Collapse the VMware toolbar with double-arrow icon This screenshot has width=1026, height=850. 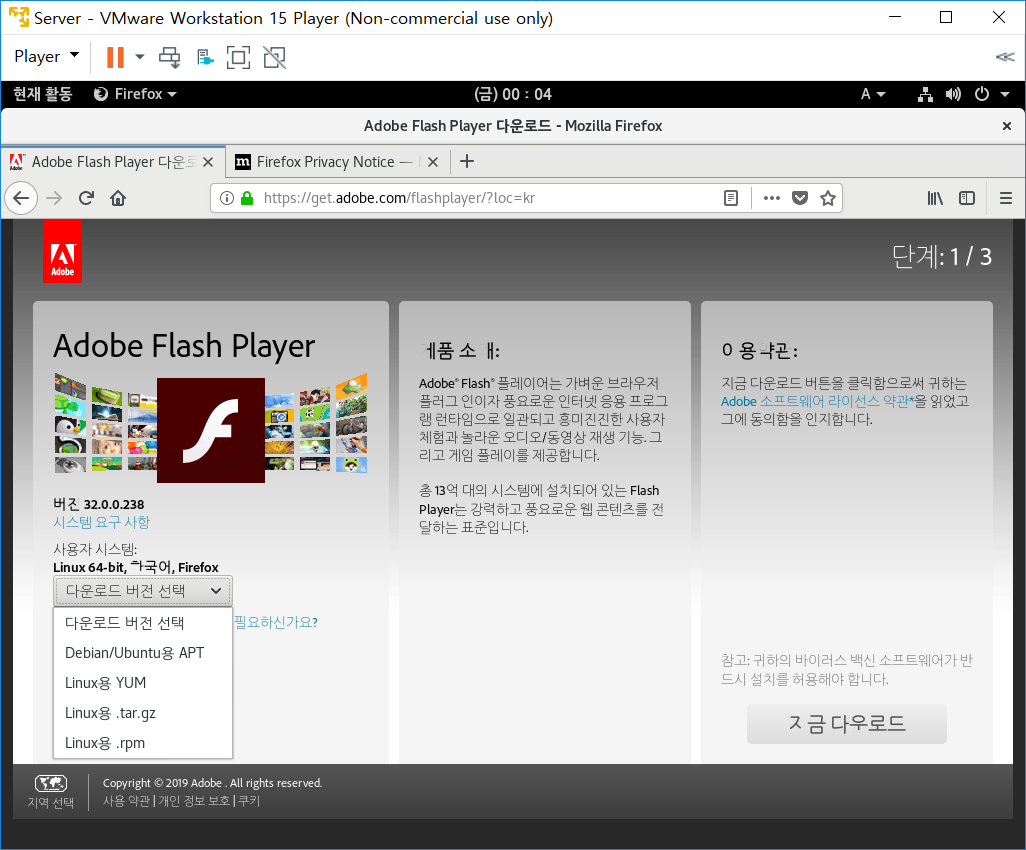tap(1004, 57)
